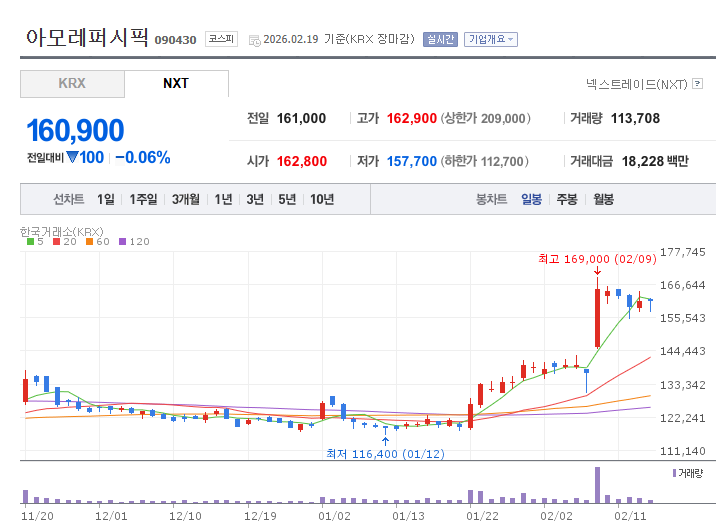Select the 월봉 monthly candle chart
The height and width of the screenshot is (532, 716).
[603, 199]
